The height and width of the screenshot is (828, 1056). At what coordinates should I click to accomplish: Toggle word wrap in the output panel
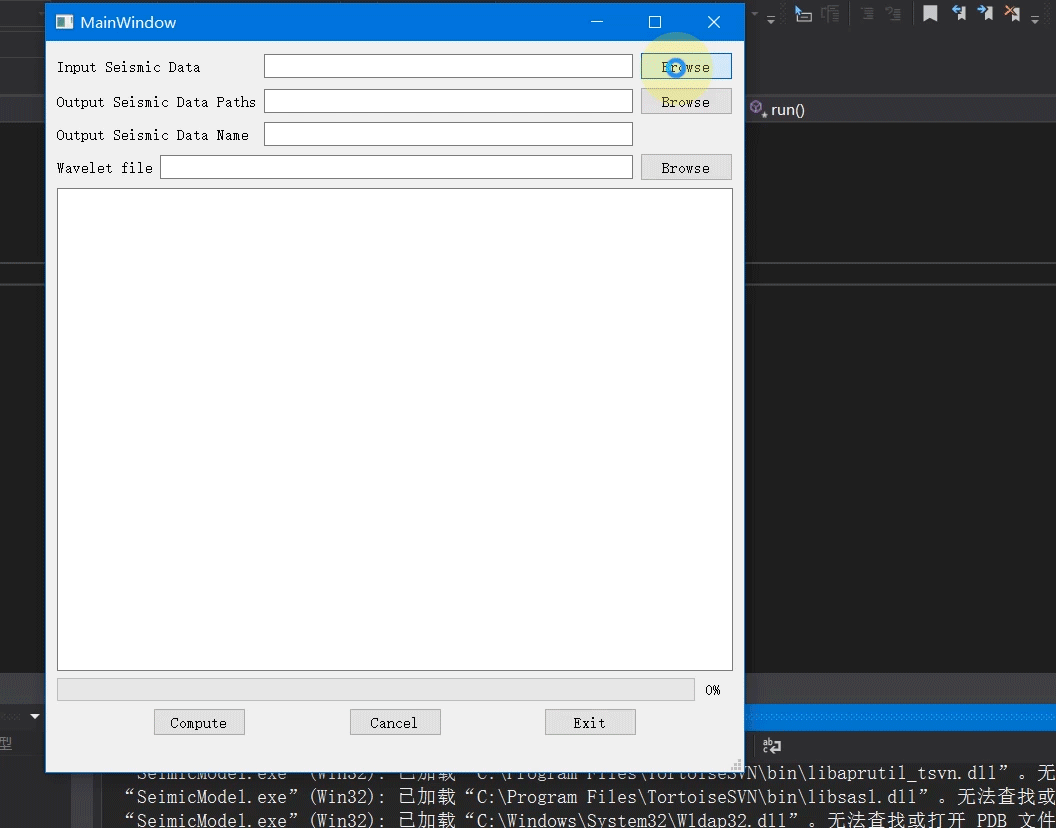pos(772,746)
